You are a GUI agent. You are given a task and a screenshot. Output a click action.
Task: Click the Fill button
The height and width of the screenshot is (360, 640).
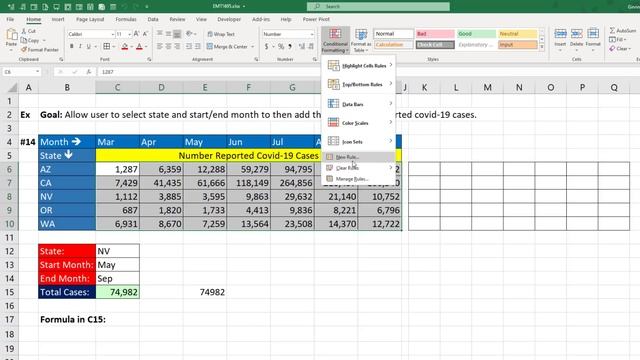click(x=617, y=40)
